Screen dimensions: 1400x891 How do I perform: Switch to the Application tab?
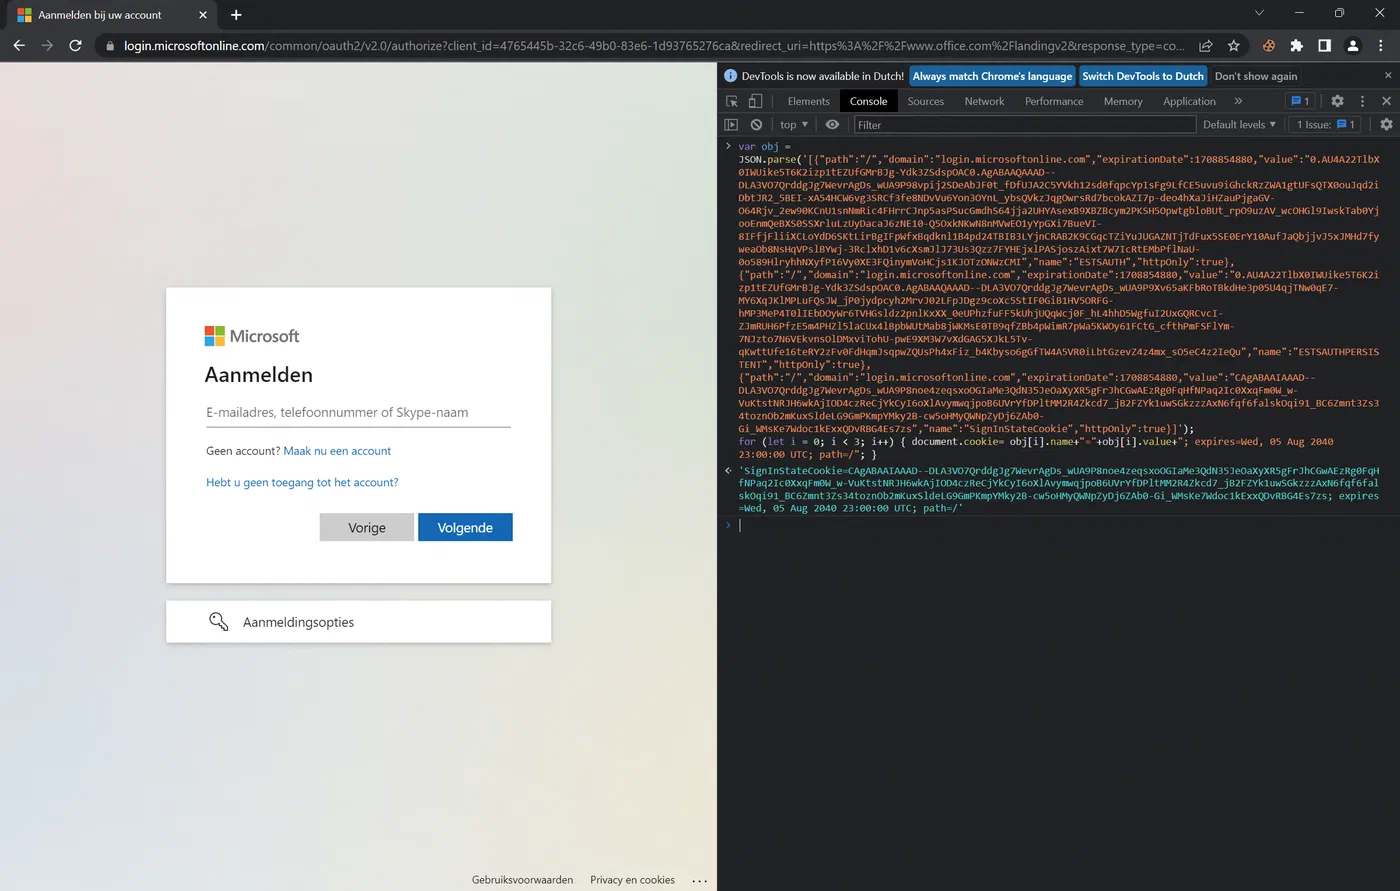pos(1189,101)
